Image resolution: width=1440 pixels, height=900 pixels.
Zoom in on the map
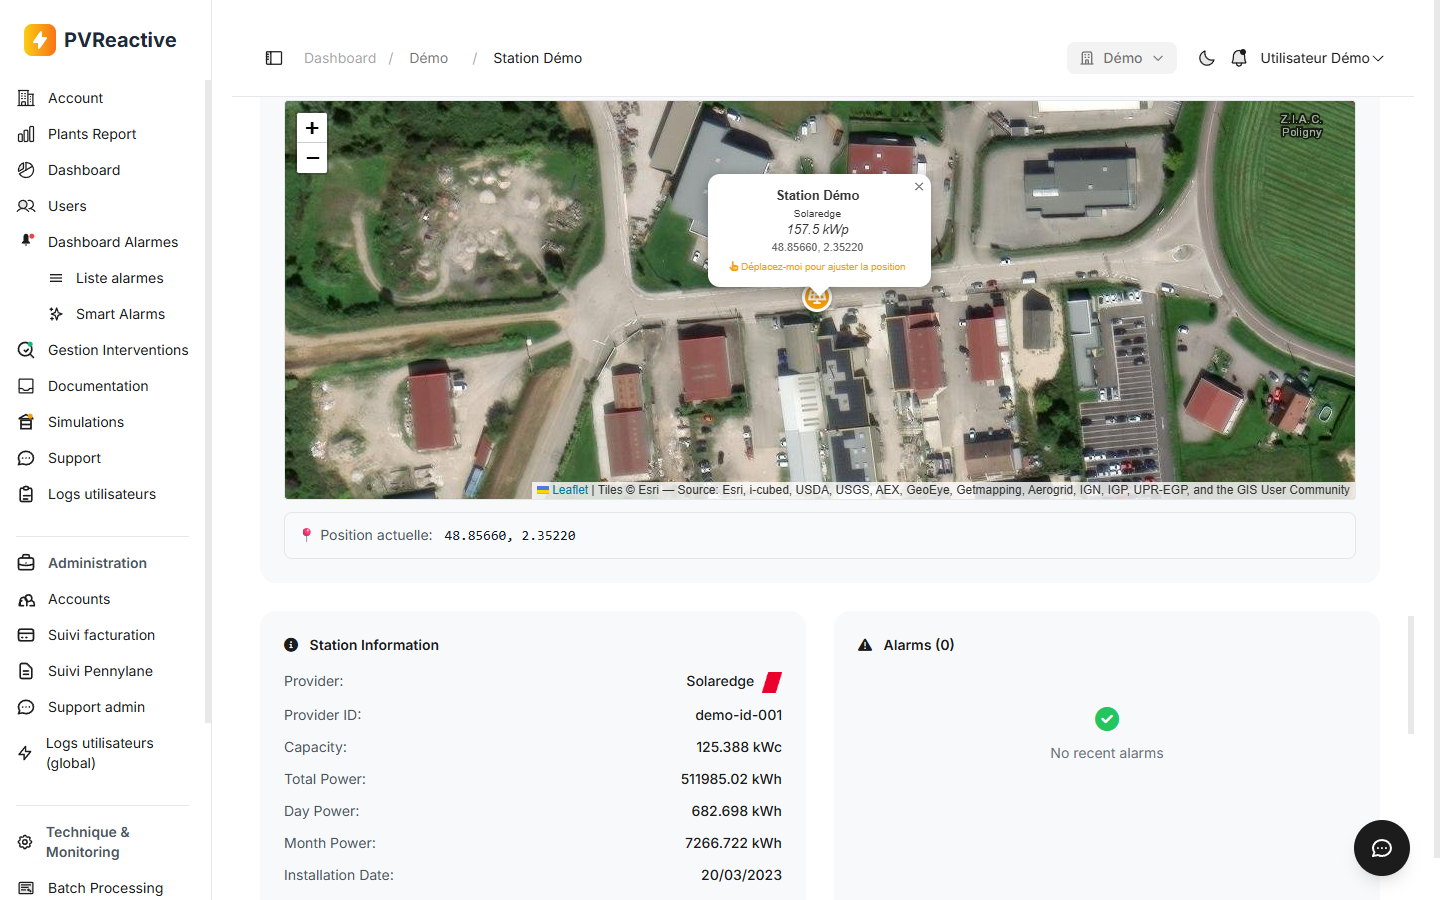(312, 128)
